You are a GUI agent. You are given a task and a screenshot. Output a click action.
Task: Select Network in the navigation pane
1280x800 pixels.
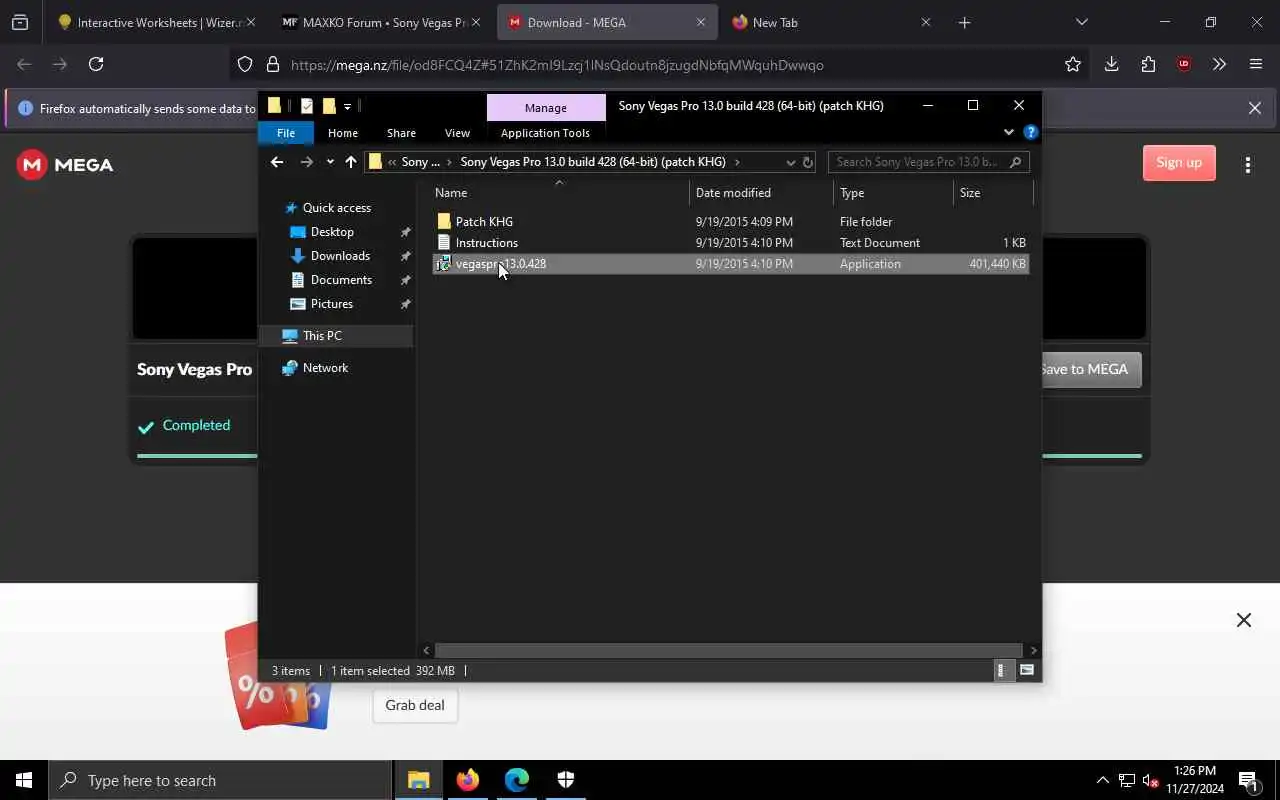(325, 368)
